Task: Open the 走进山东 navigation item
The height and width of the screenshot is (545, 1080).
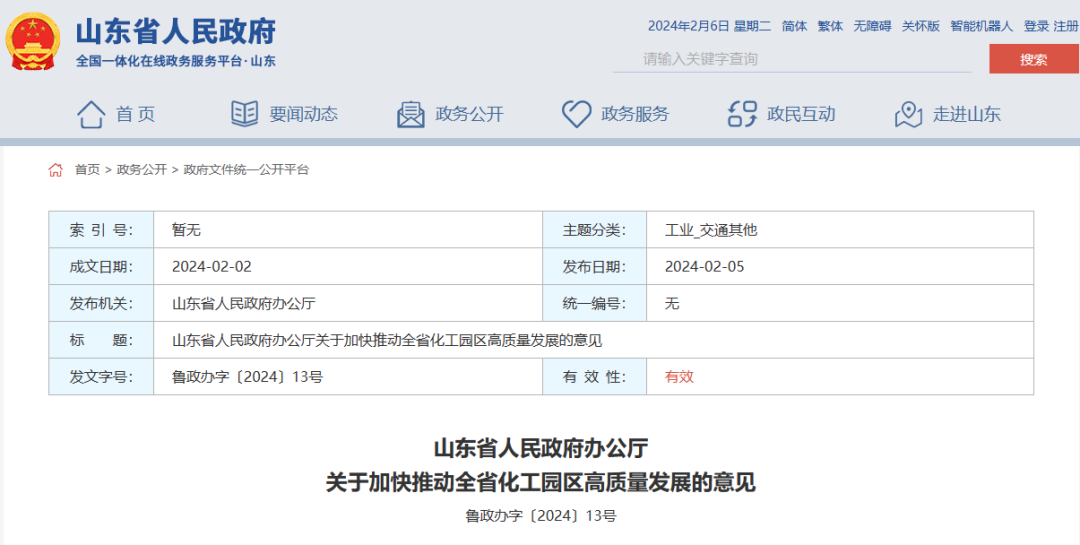Action: 966,114
